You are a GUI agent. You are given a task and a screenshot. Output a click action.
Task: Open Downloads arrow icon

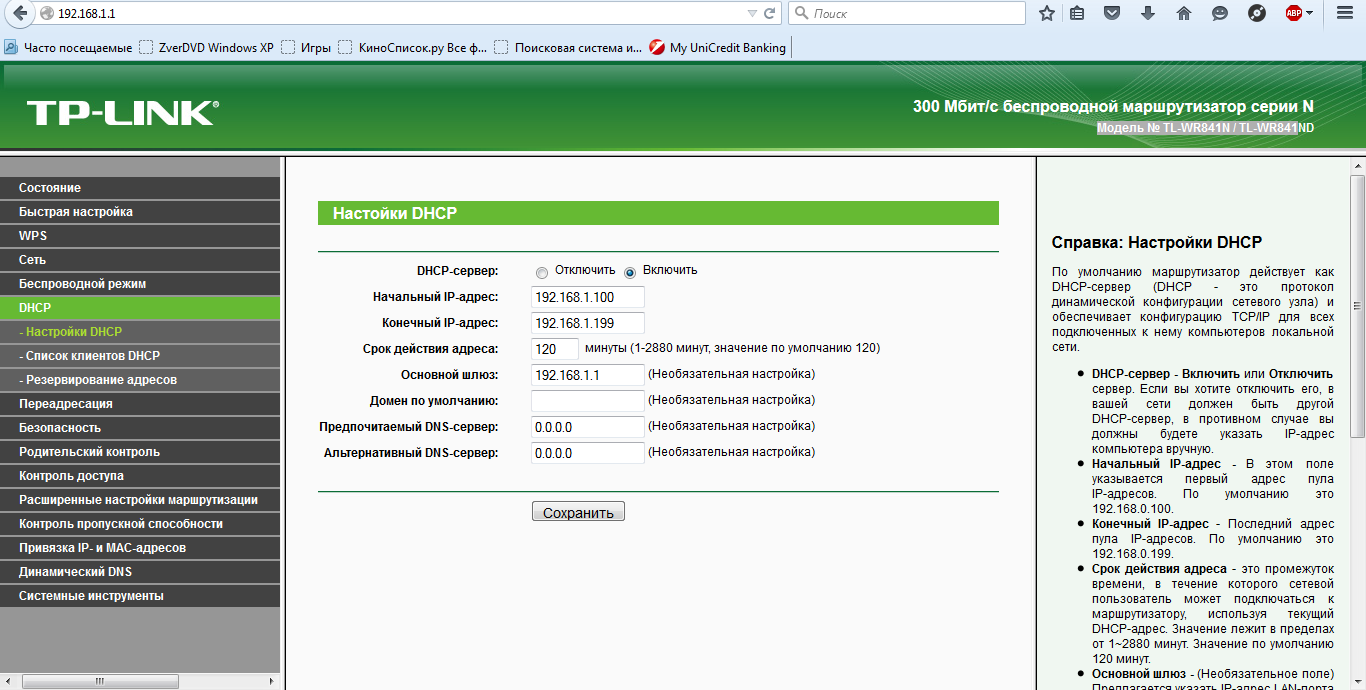1148,13
